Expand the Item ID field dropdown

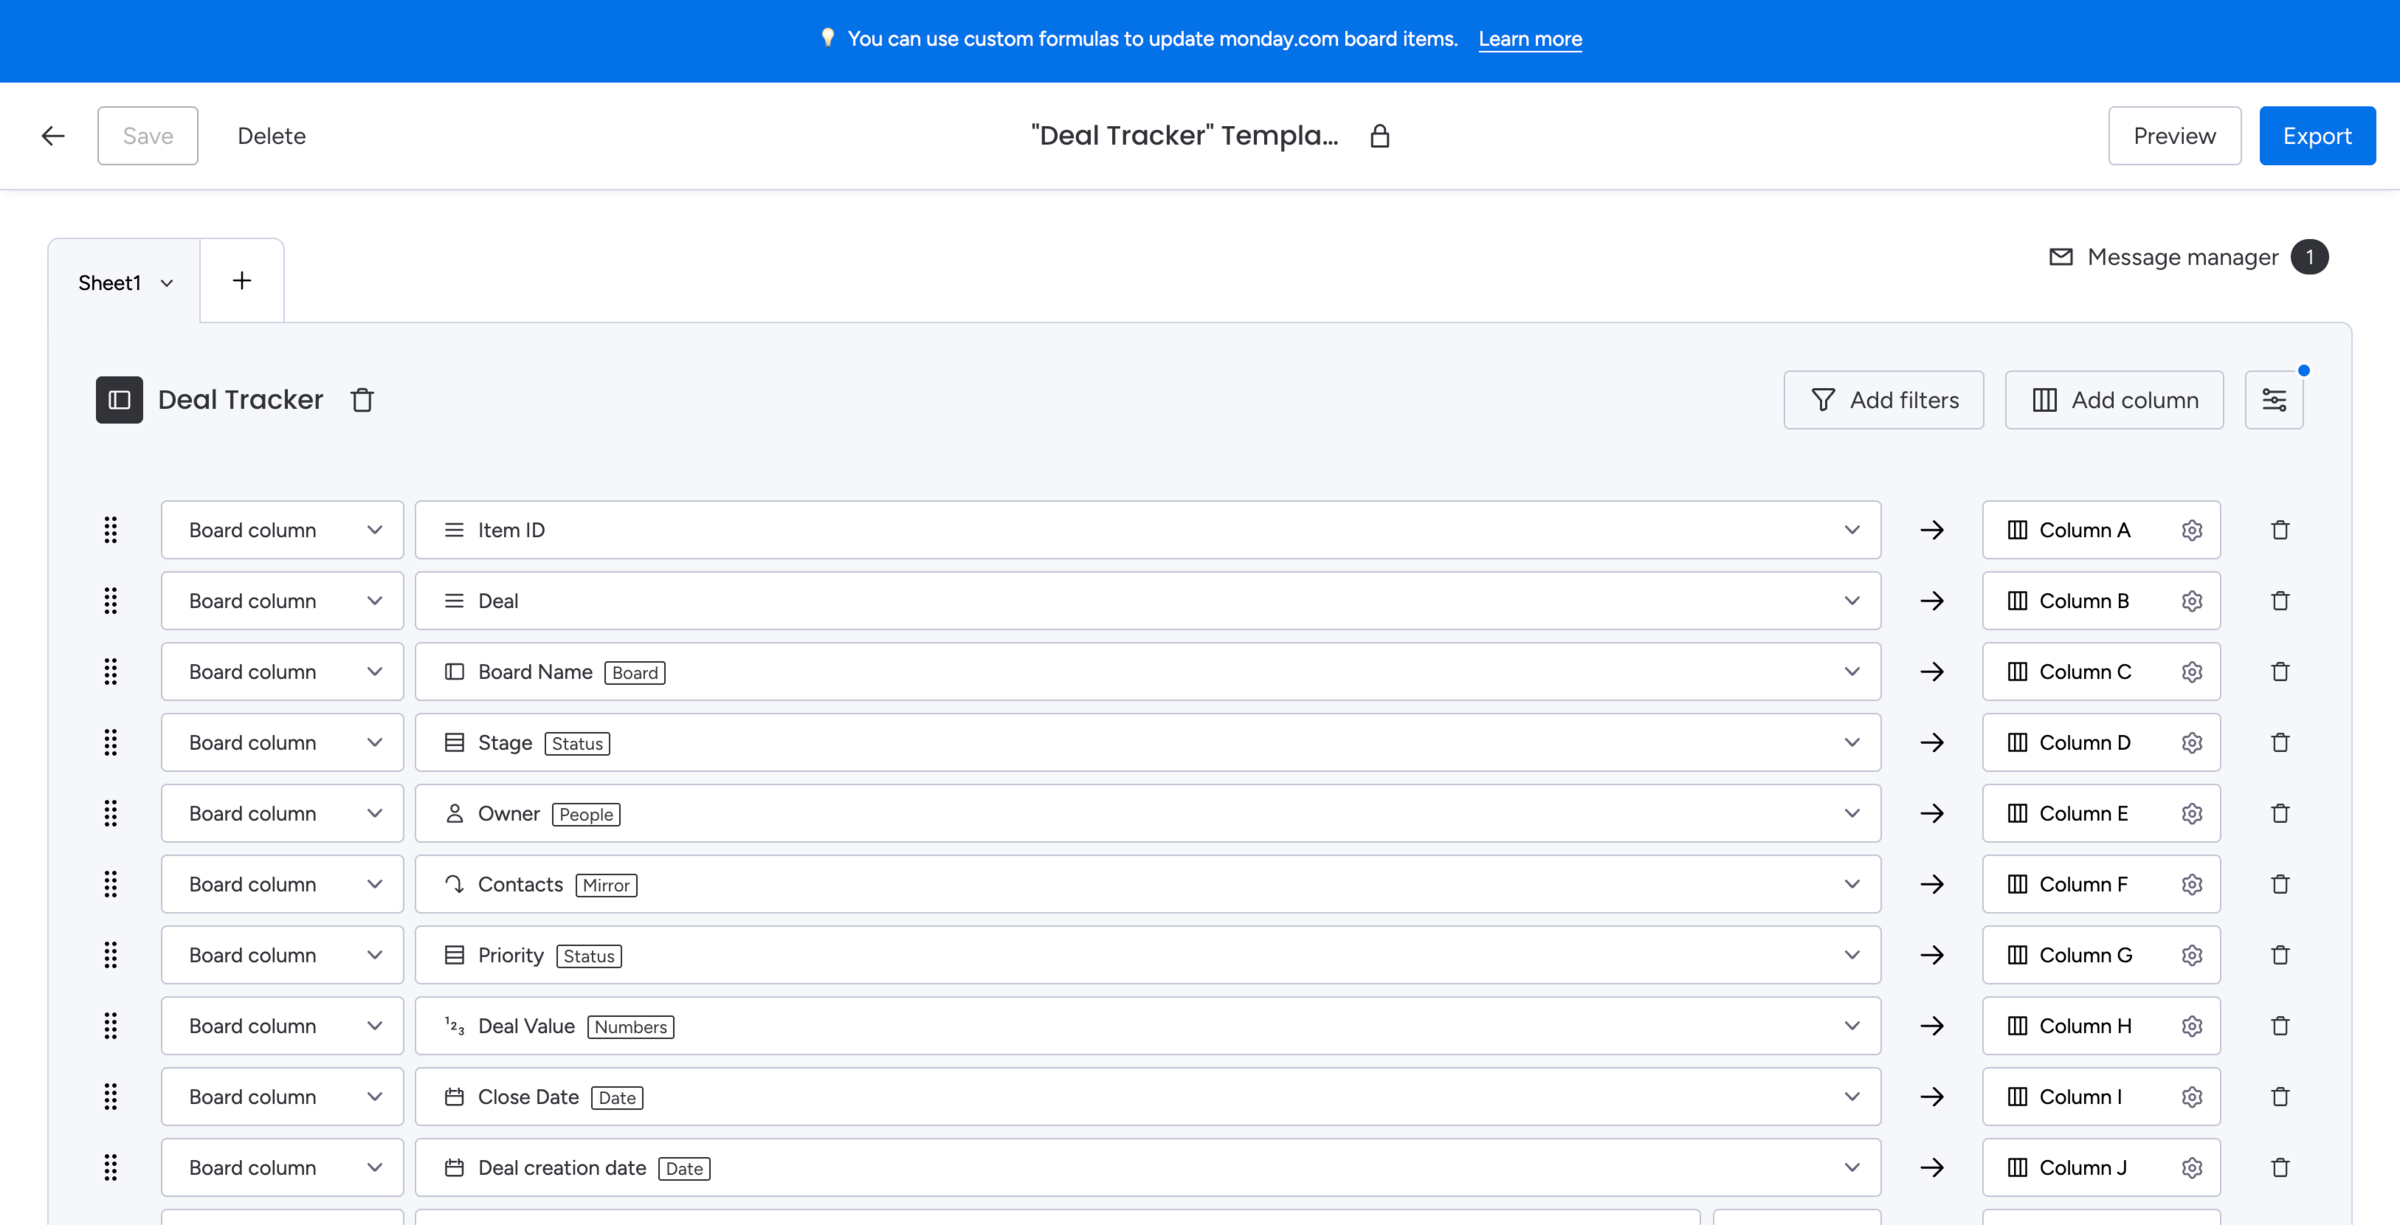[1851, 530]
